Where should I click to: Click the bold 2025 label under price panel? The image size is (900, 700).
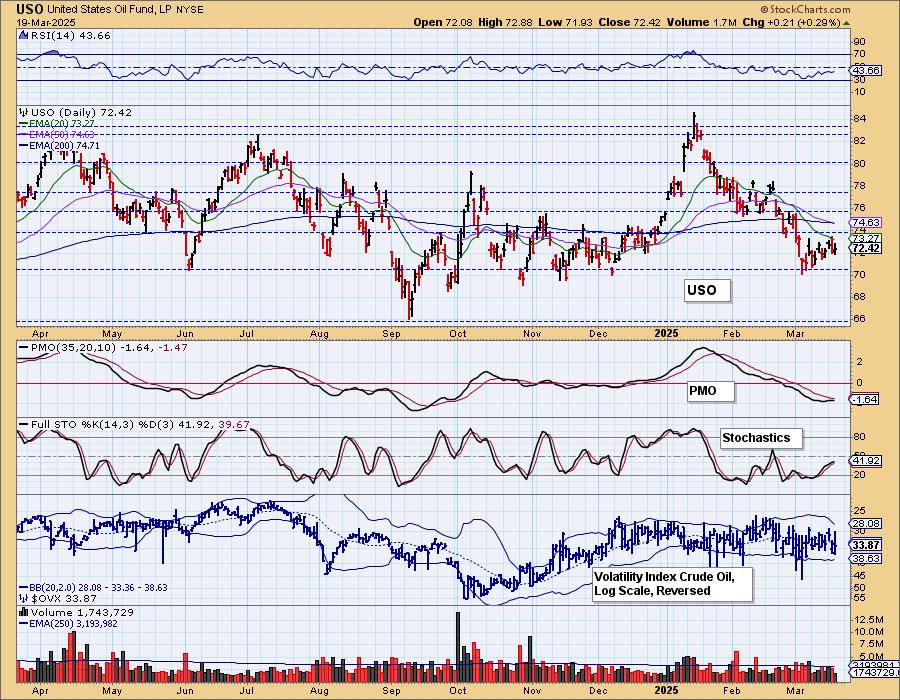pyautogui.click(x=668, y=334)
